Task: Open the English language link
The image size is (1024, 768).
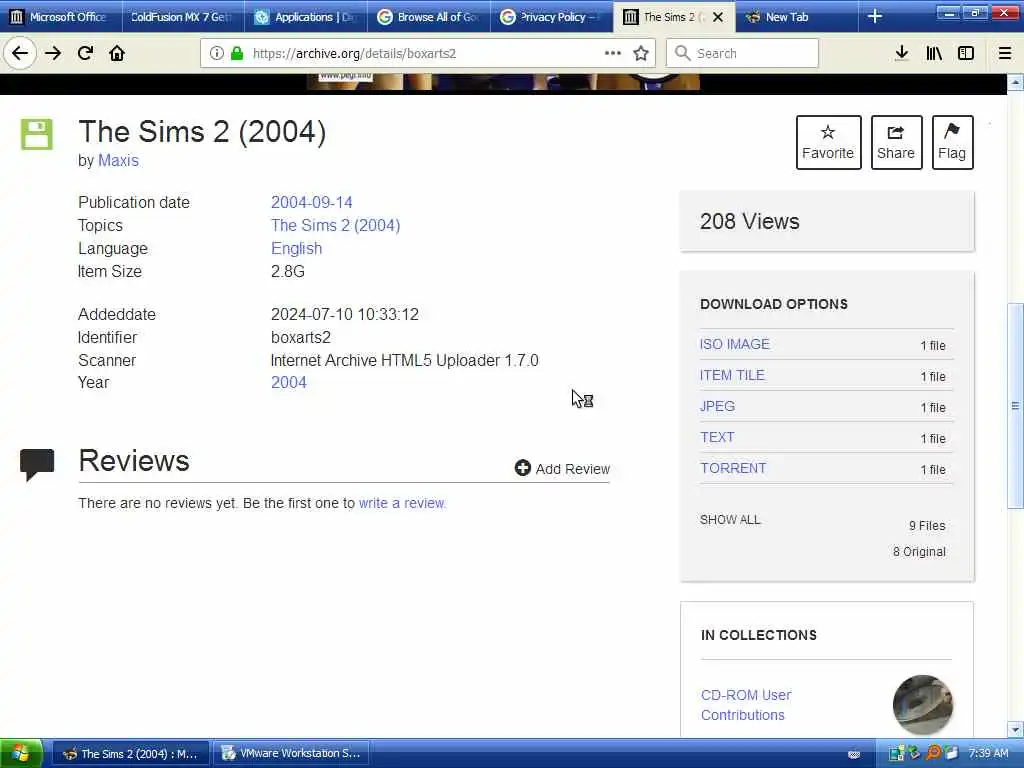Action: 296,249
